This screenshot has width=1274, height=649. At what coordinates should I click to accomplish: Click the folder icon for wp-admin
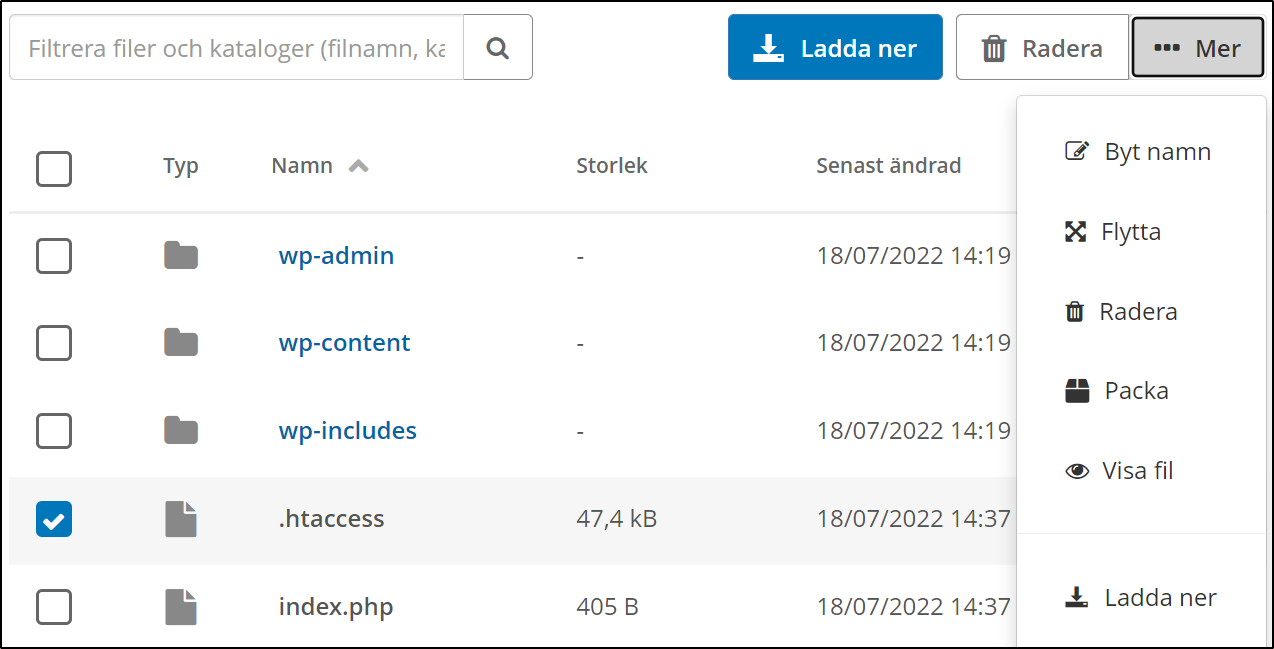click(181, 255)
